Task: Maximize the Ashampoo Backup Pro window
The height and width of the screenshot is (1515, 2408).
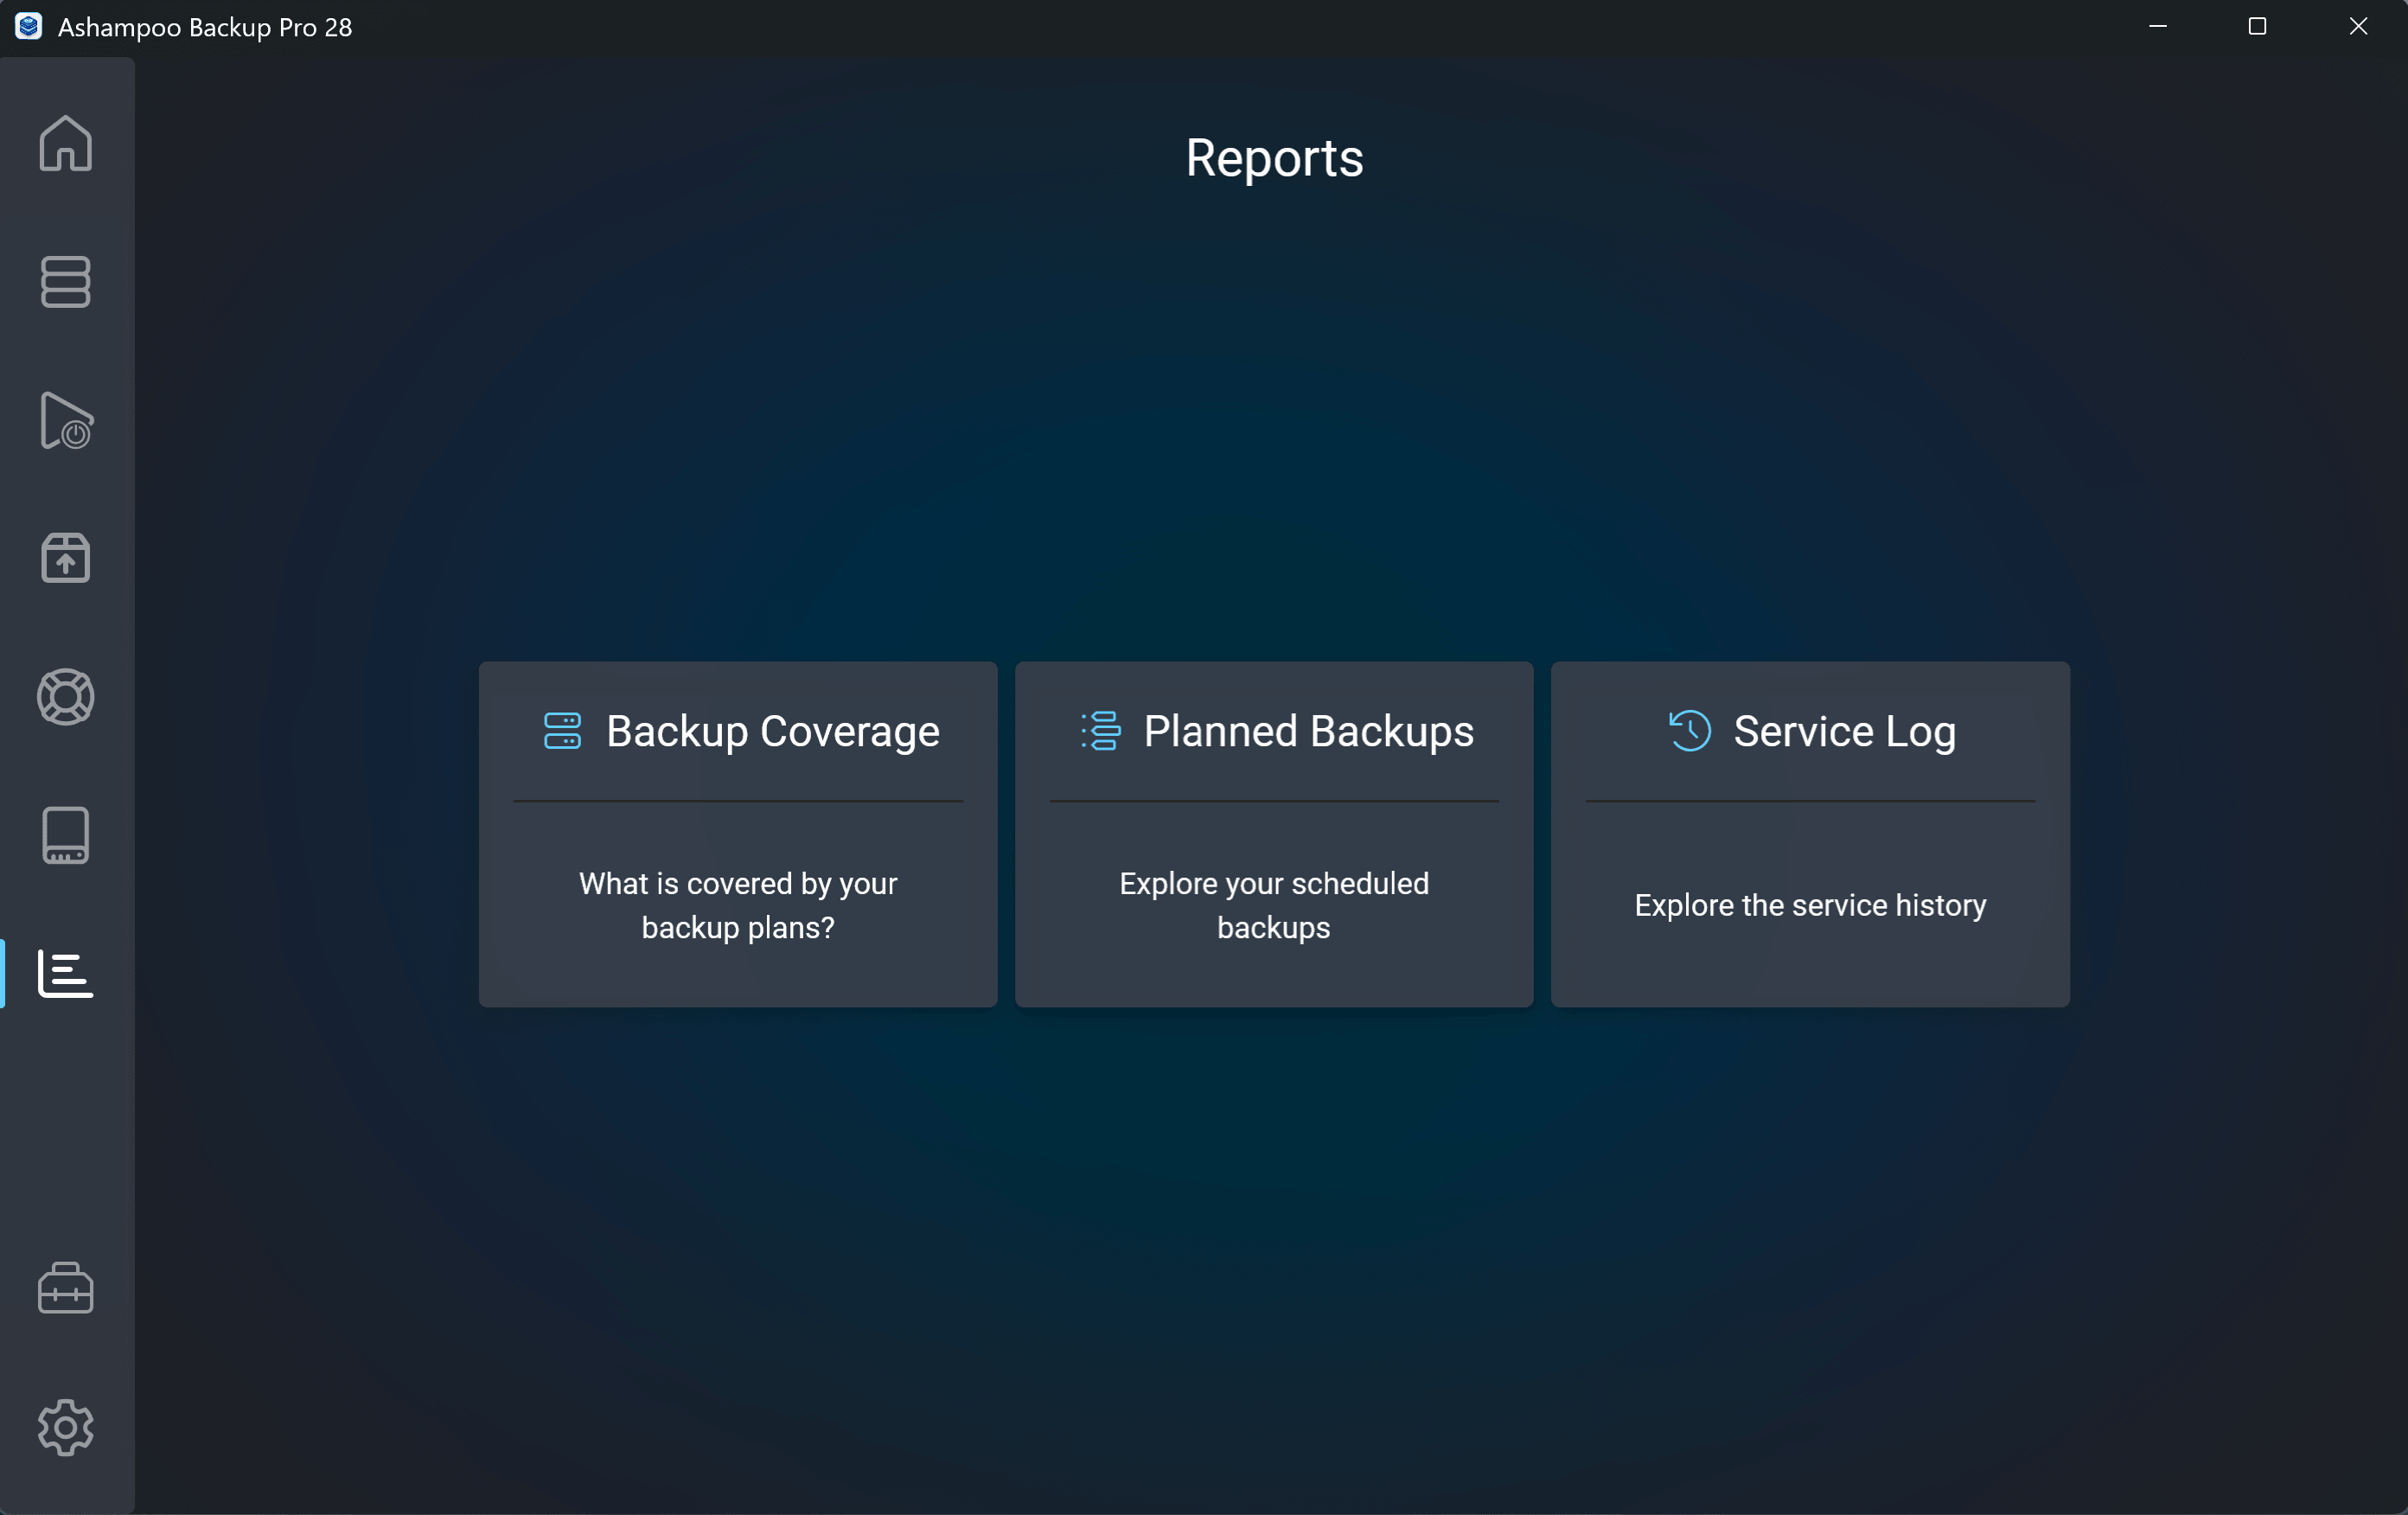Action: 2257,27
